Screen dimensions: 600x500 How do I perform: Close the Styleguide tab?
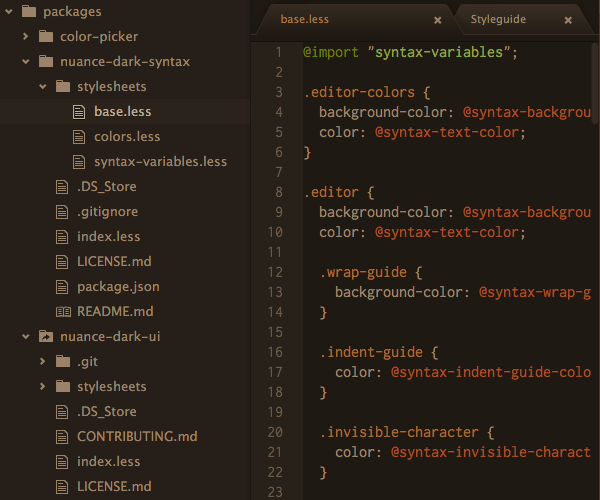coord(569,19)
